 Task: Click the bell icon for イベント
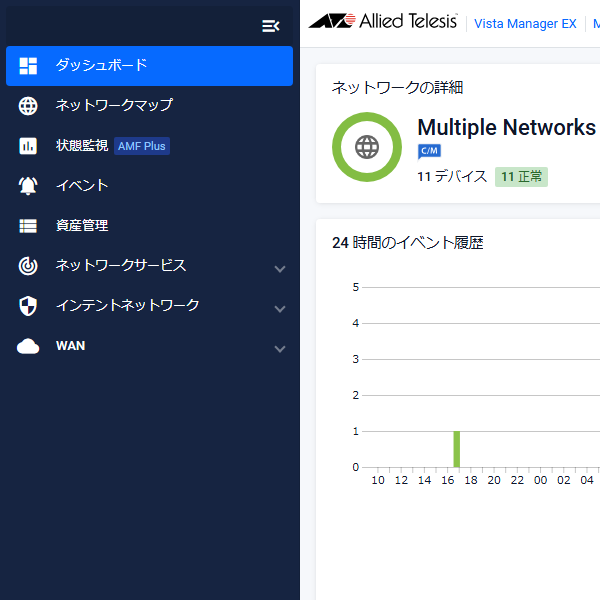click(x=28, y=186)
